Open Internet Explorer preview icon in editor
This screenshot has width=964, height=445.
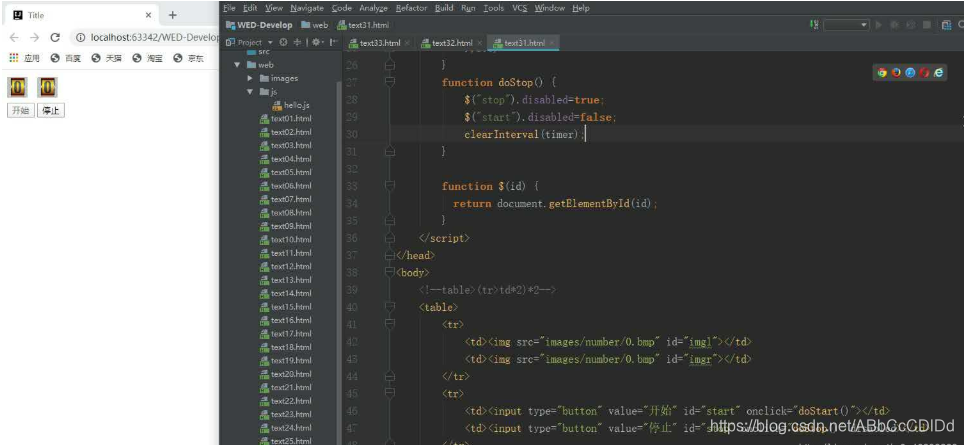[x=938, y=72]
